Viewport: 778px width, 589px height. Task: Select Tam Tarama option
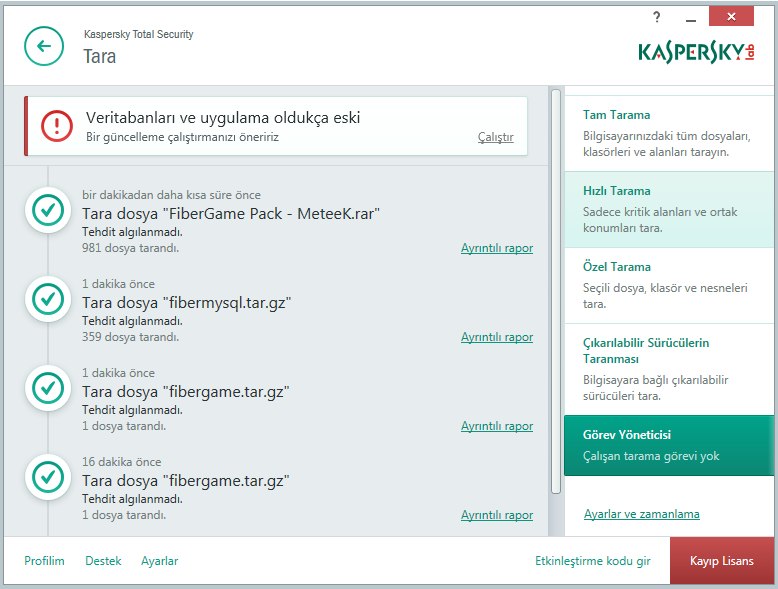tap(669, 133)
